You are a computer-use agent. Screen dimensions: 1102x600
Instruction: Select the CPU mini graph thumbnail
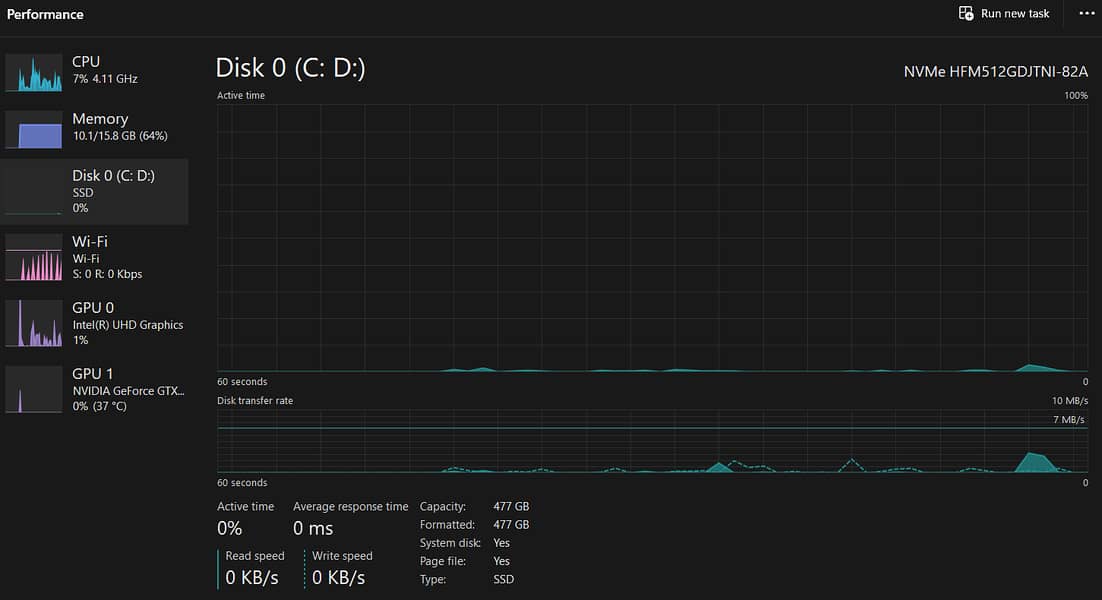tap(34, 73)
